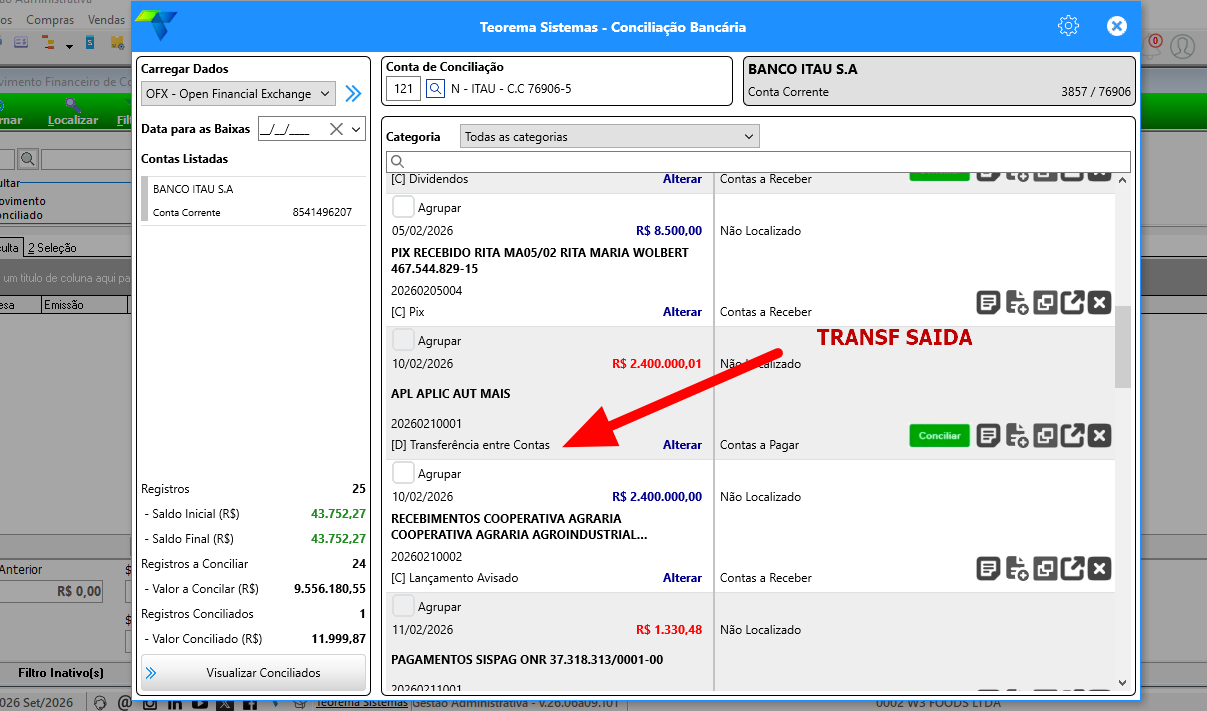Click the entry search field below Categoria

pos(758,162)
